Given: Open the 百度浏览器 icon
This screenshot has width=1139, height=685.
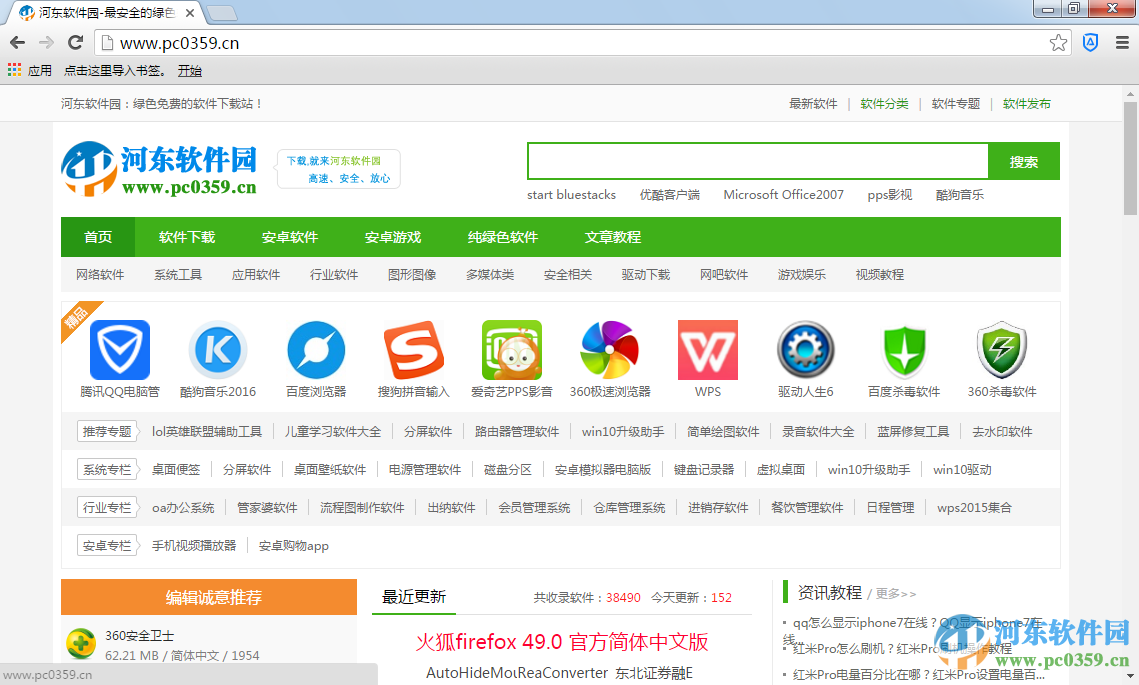Looking at the screenshot, I should pos(315,350).
